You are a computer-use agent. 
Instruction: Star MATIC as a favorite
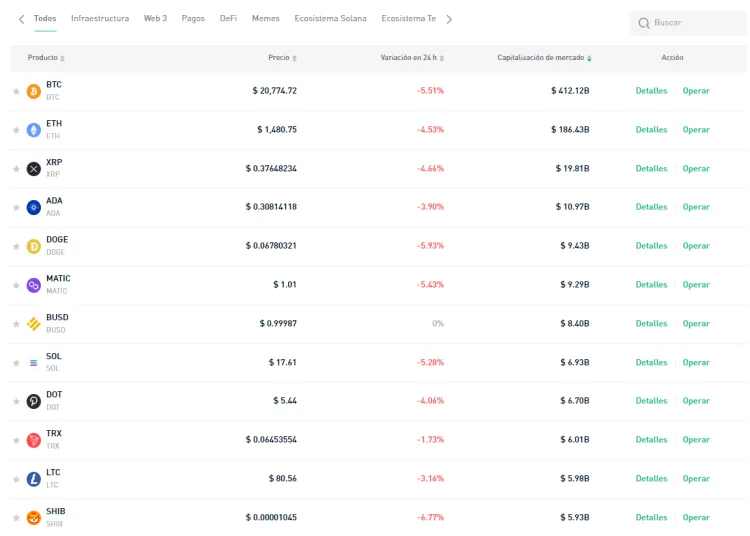pos(16,285)
